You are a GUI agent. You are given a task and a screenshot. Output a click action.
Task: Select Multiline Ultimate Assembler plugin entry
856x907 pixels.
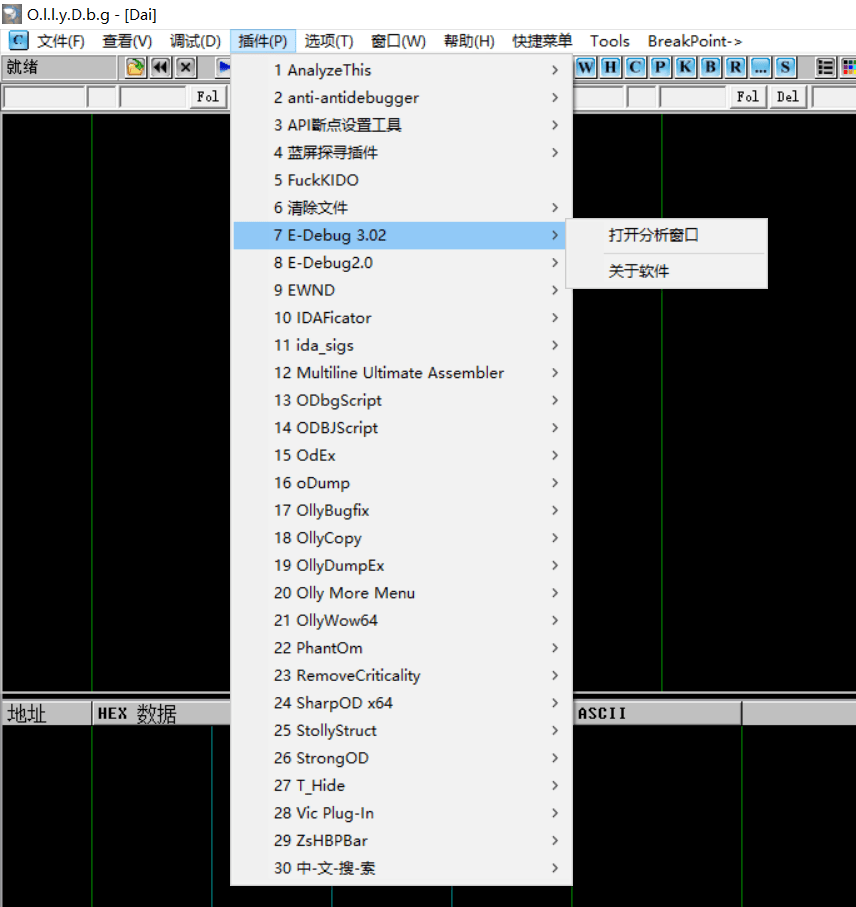pyautogui.click(x=401, y=373)
